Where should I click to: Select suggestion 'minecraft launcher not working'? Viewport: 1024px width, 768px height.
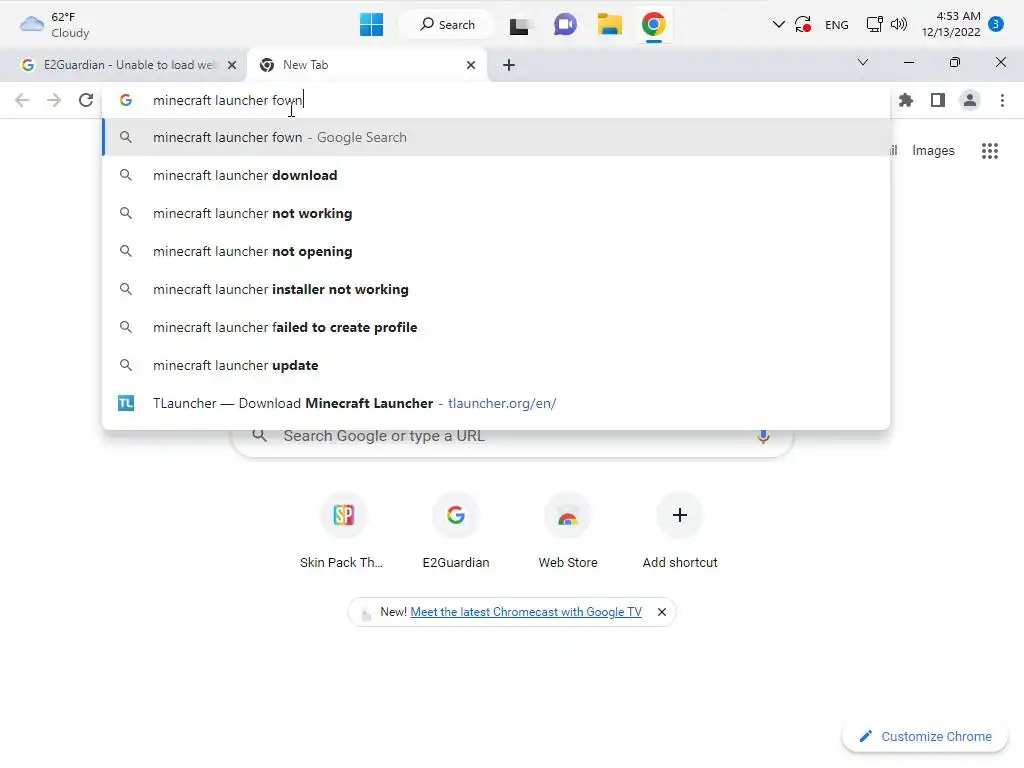pos(496,213)
